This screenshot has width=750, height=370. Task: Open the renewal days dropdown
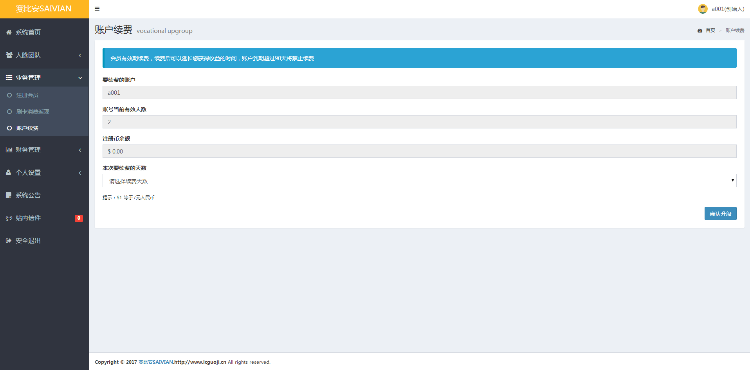click(419, 181)
